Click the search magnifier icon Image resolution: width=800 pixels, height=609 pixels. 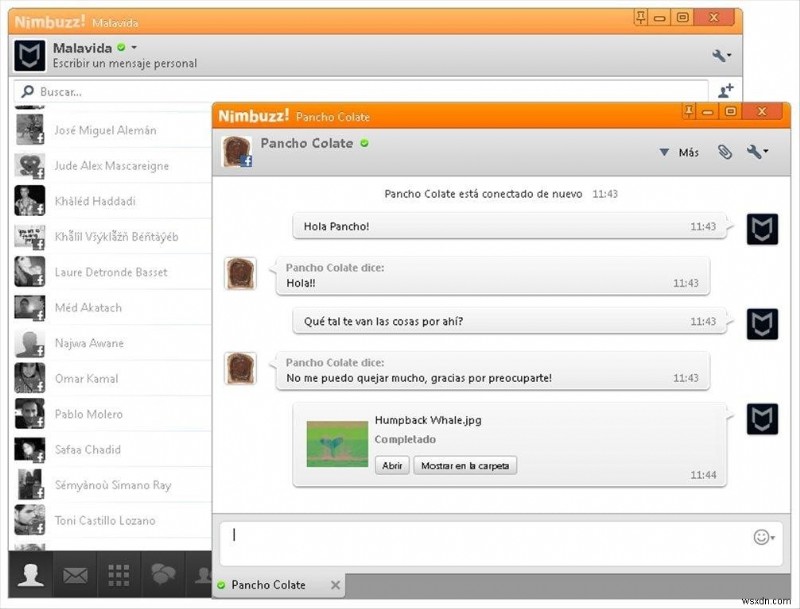[x=28, y=91]
